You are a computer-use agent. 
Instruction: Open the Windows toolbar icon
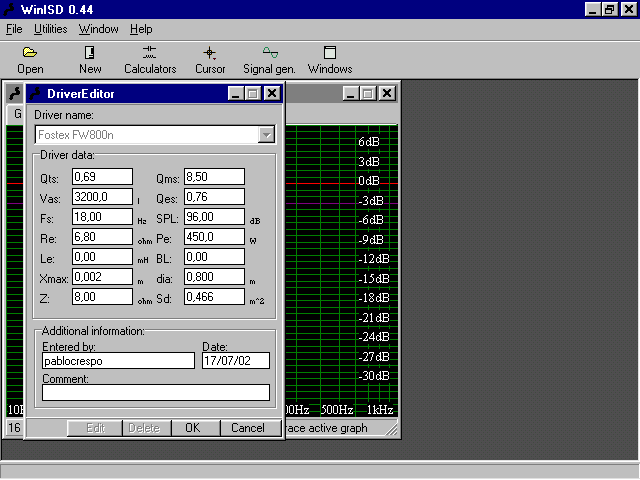(x=330, y=60)
